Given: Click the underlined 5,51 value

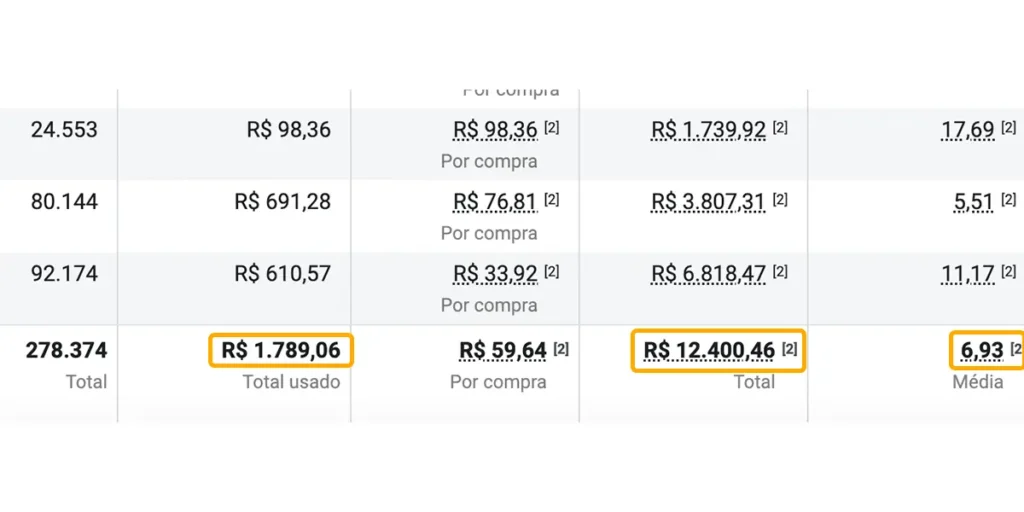Looking at the screenshot, I should coord(973,202).
